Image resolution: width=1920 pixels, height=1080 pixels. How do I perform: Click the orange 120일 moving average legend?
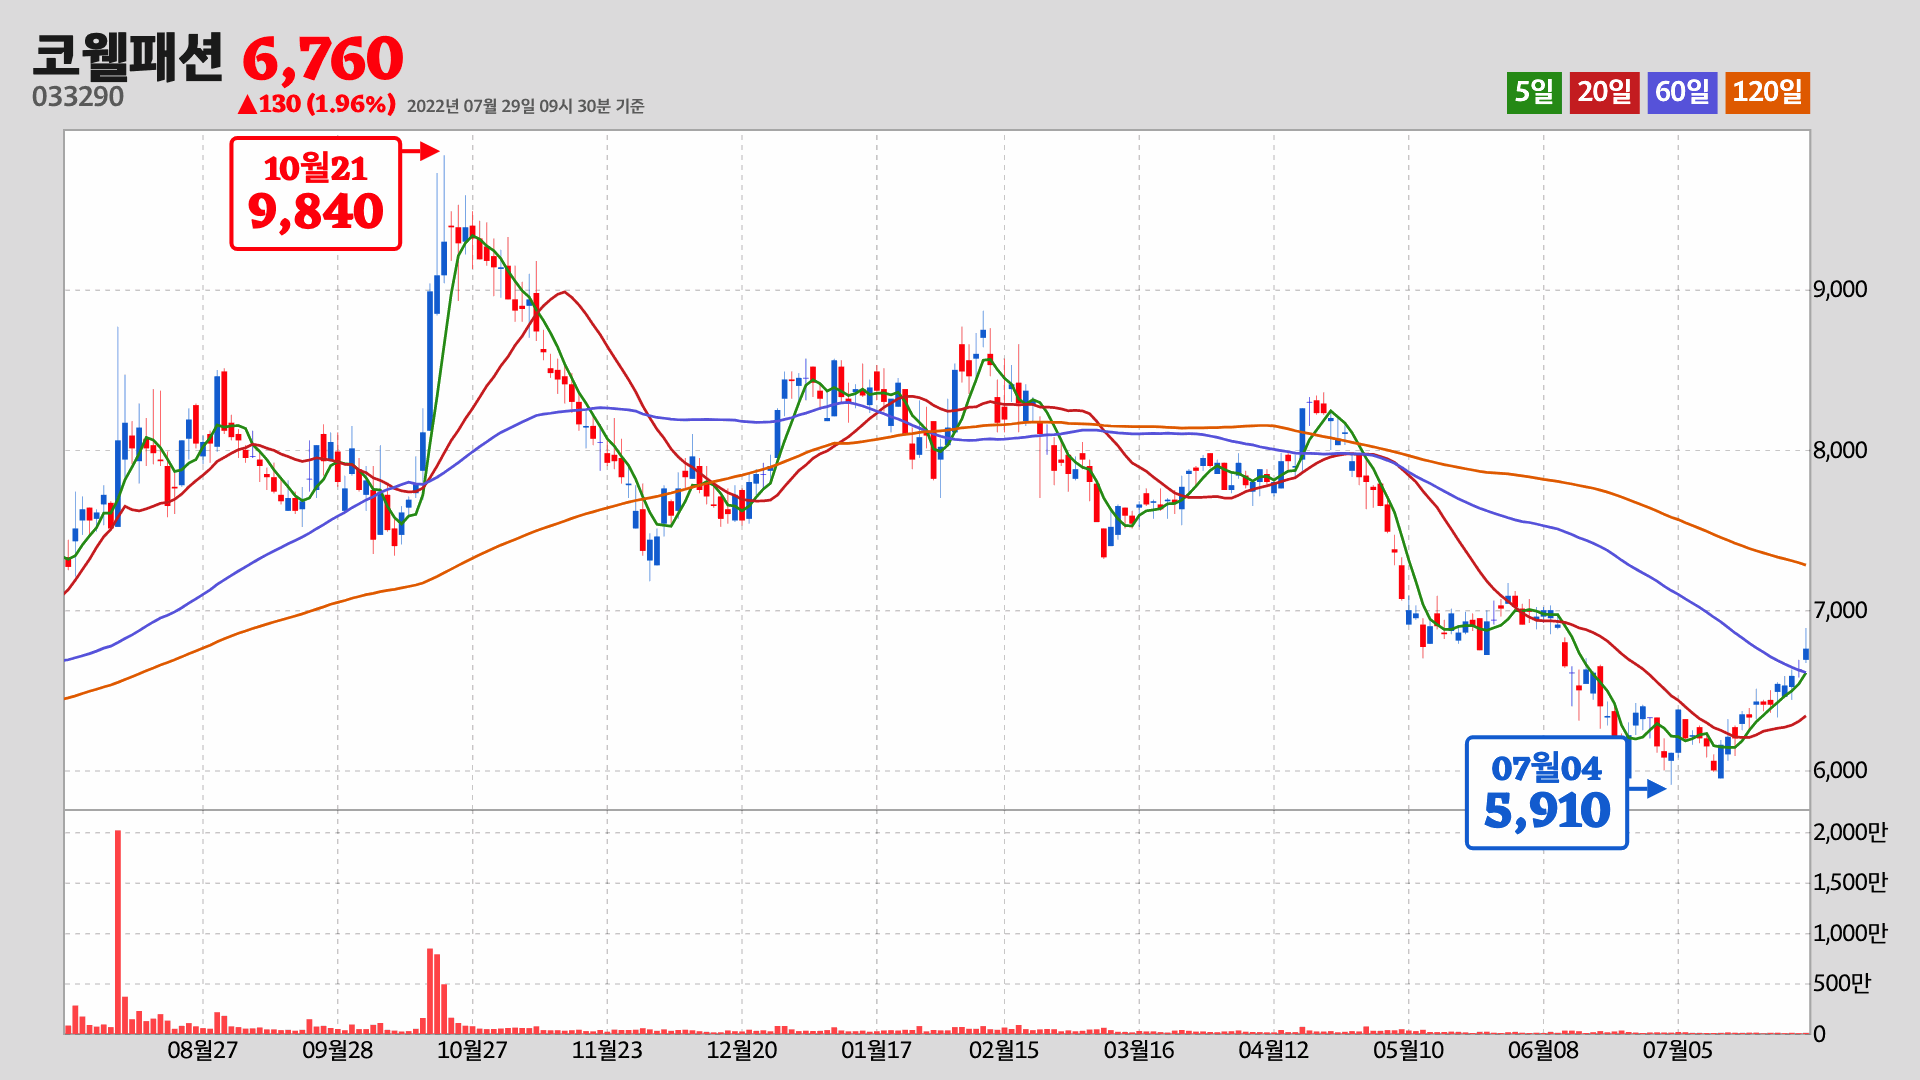click(1767, 93)
